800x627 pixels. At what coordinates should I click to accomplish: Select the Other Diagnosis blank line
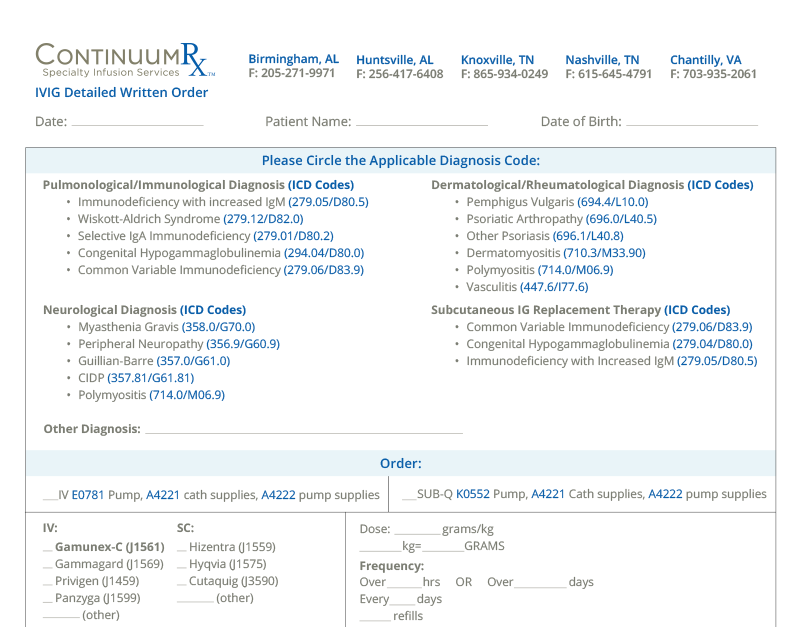coord(304,429)
